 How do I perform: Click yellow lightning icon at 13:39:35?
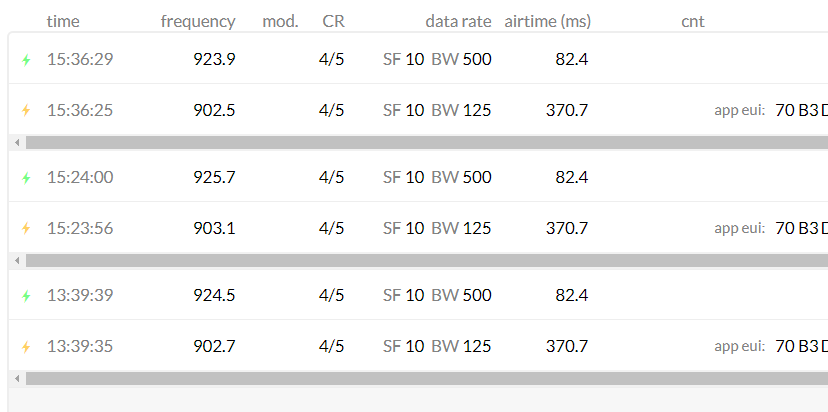[x=26, y=347]
